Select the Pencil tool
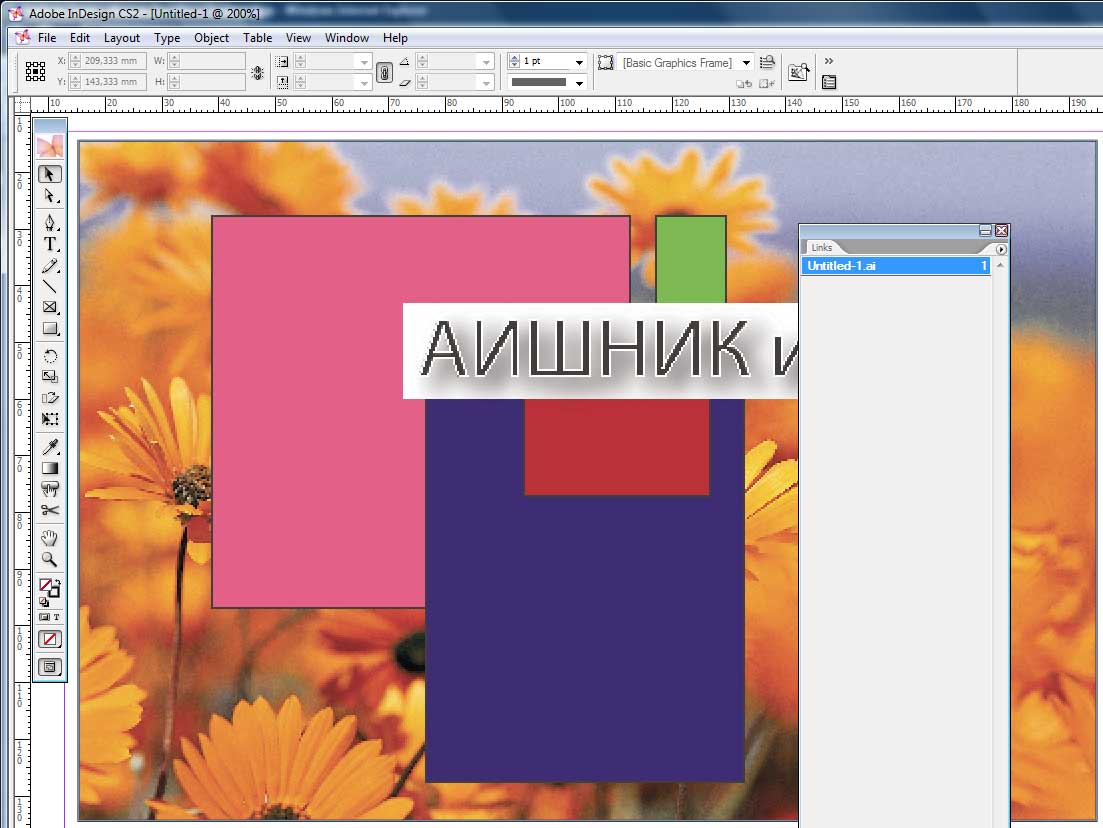 pos(49,266)
